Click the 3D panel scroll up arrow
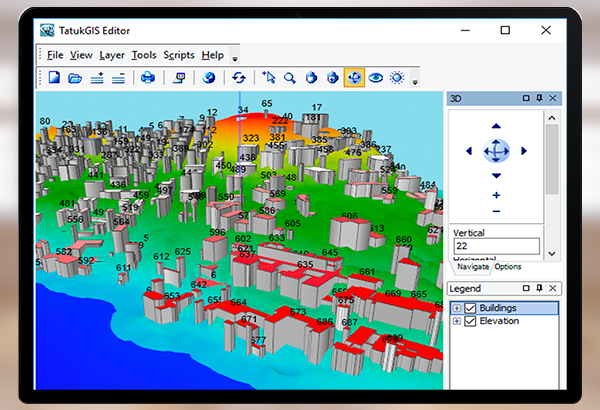The image size is (600, 410). 552,118
